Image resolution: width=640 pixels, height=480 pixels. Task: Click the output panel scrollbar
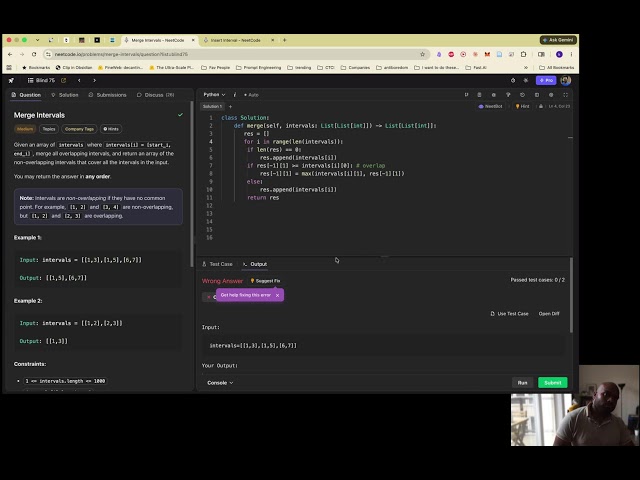[x=571, y=295]
